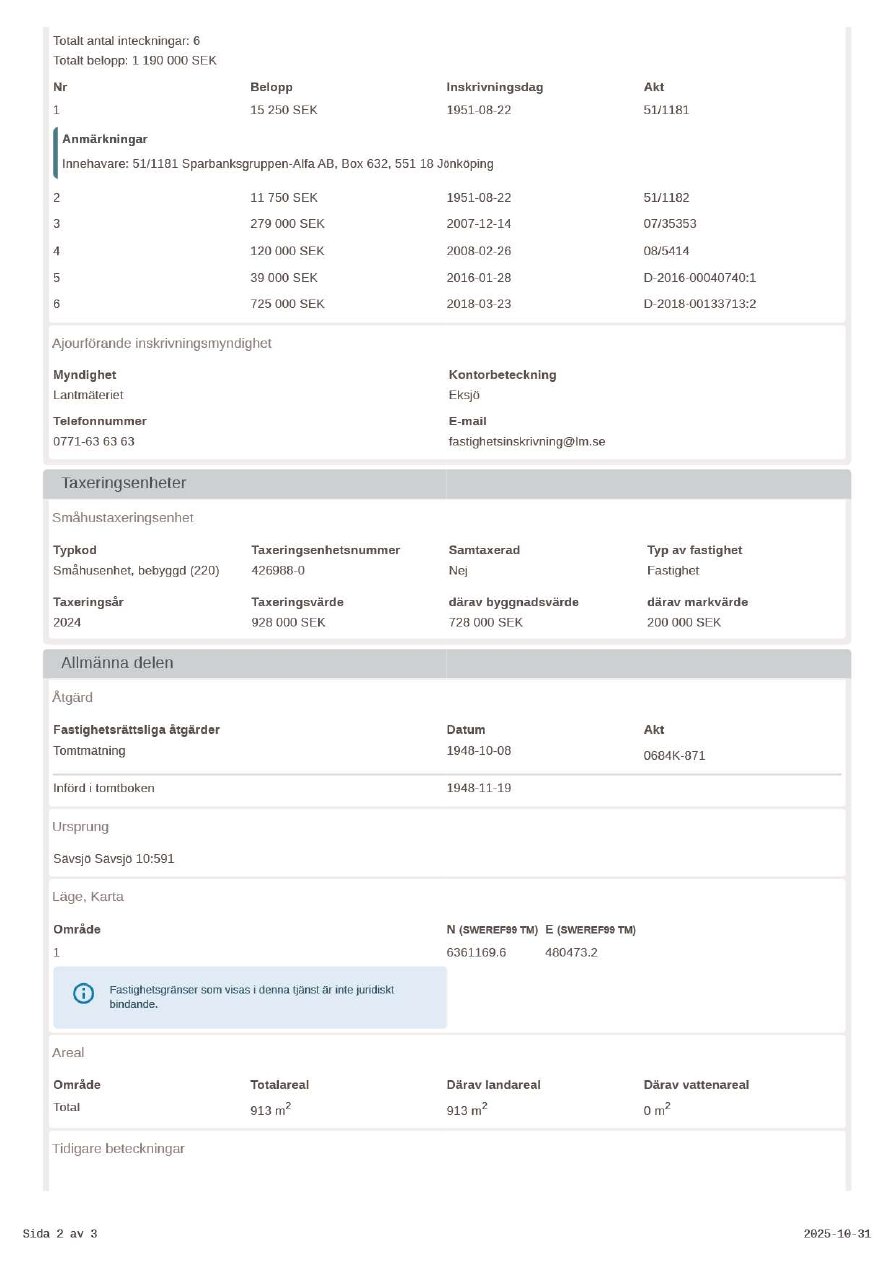The height and width of the screenshot is (1262, 892).
Task: Click N coordinate 6361169.6
Action: (477, 953)
